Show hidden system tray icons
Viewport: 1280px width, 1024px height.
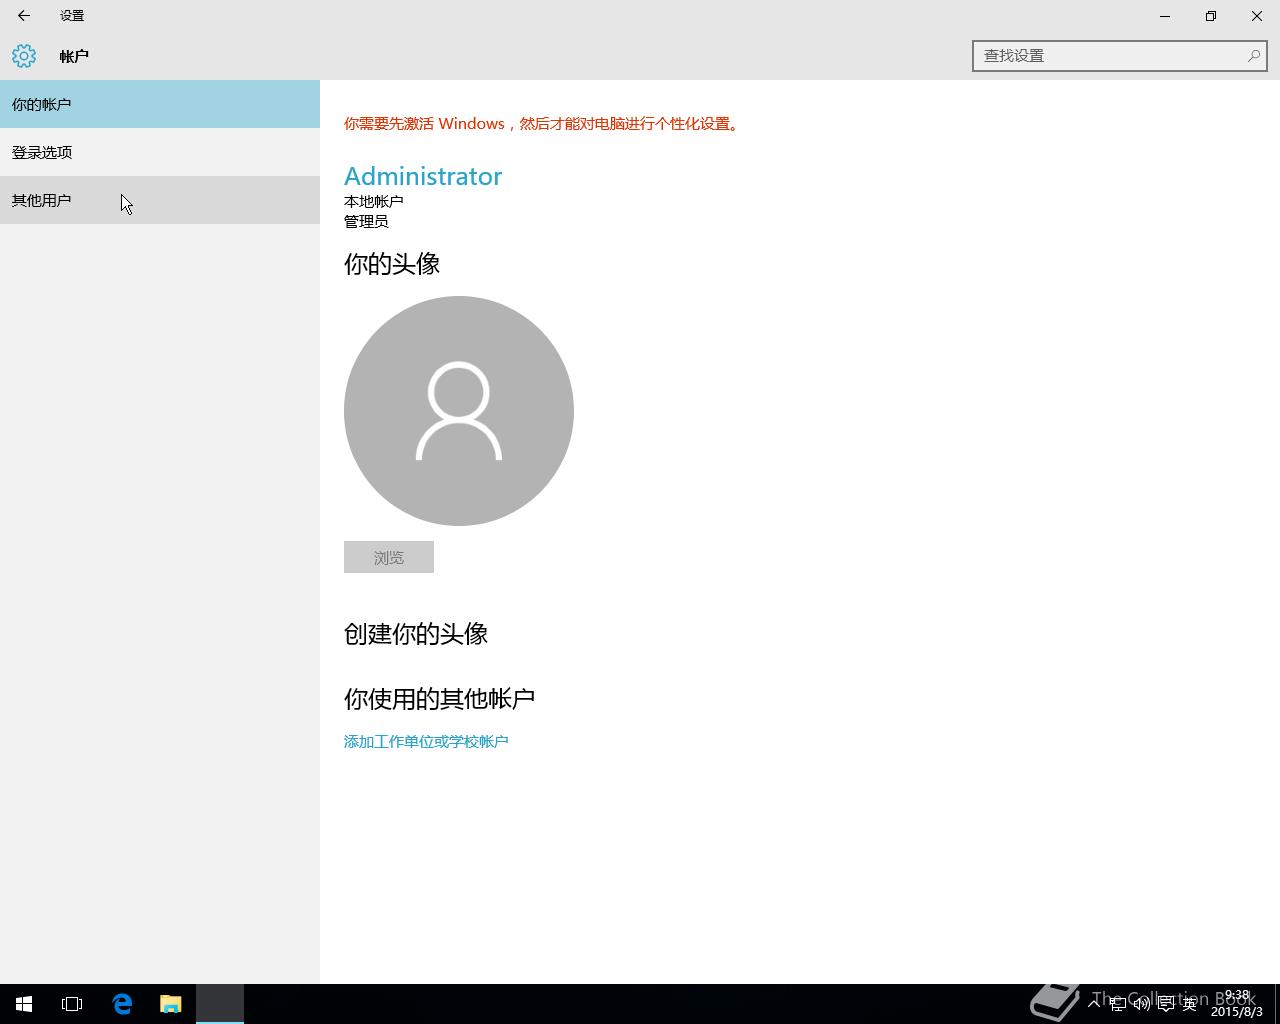(x=1094, y=1004)
